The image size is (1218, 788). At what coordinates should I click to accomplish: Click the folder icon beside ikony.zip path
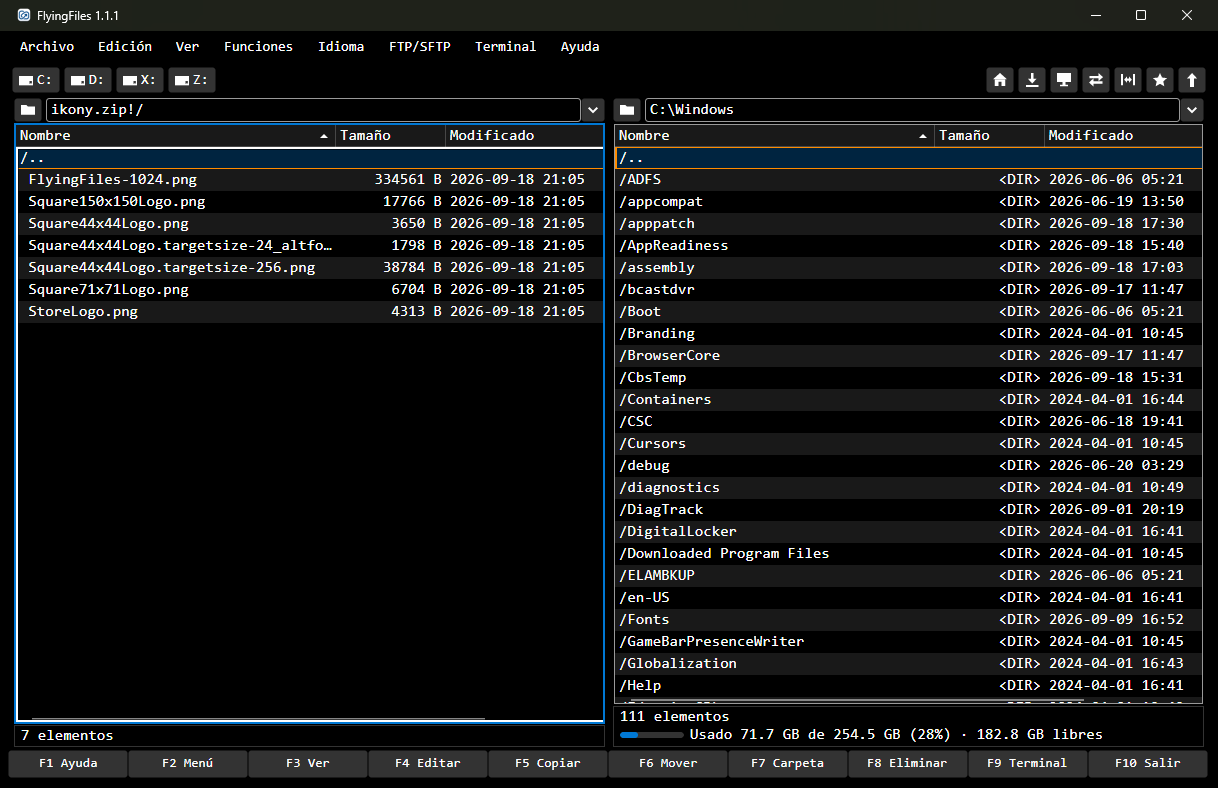click(x=28, y=110)
